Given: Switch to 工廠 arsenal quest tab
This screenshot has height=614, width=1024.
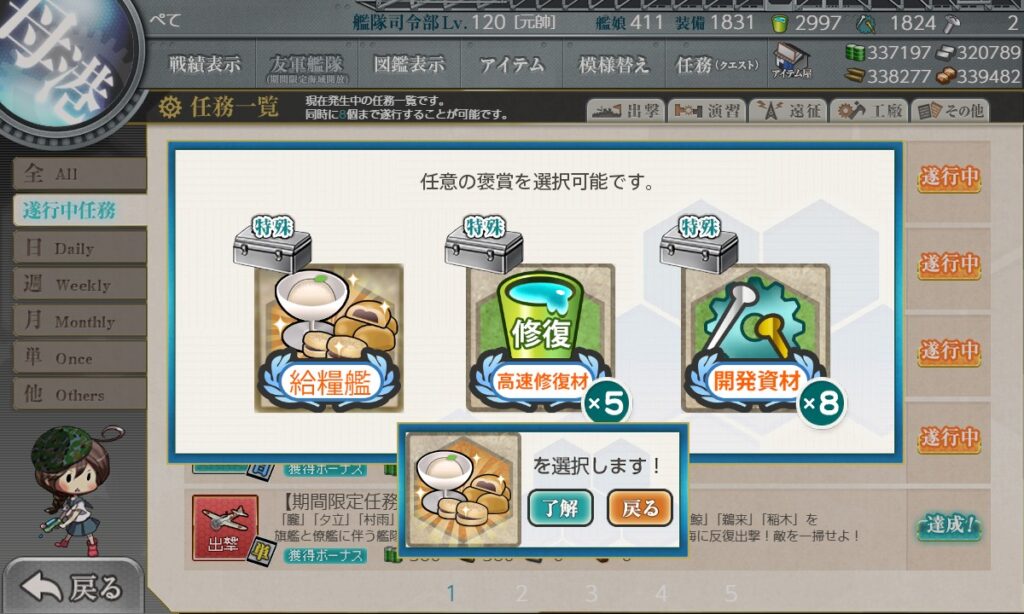Looking at the screenshot, I should [x=870, y=110].
